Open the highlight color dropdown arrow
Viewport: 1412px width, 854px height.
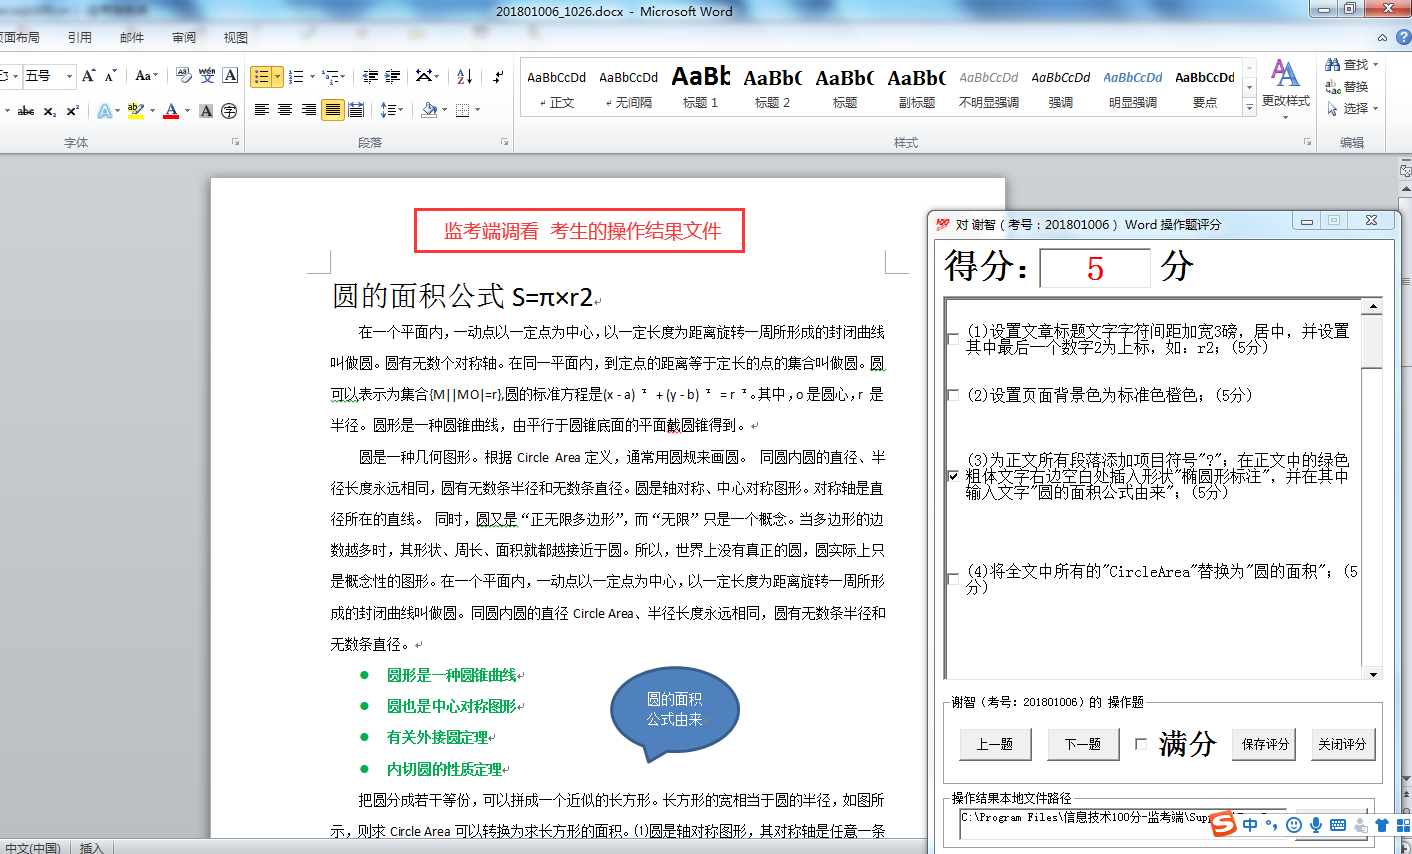152,111
